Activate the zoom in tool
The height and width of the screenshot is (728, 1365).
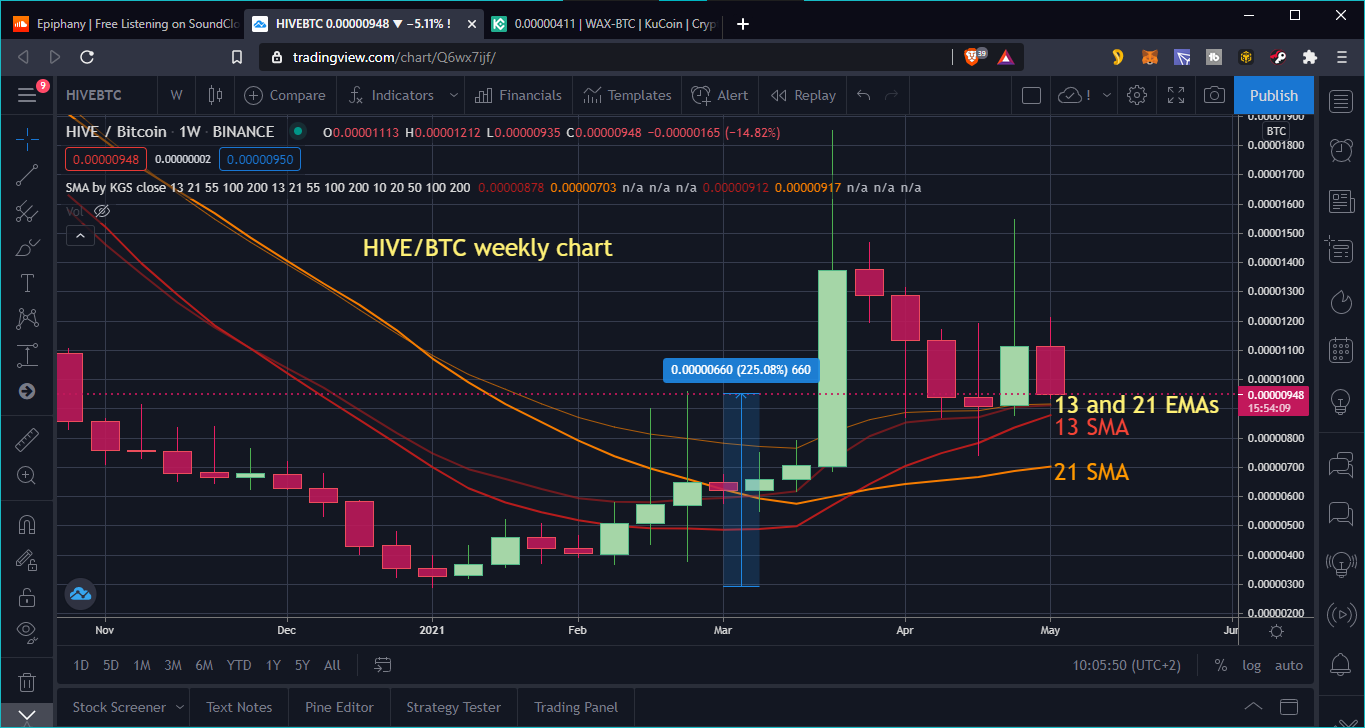(27, 476)
